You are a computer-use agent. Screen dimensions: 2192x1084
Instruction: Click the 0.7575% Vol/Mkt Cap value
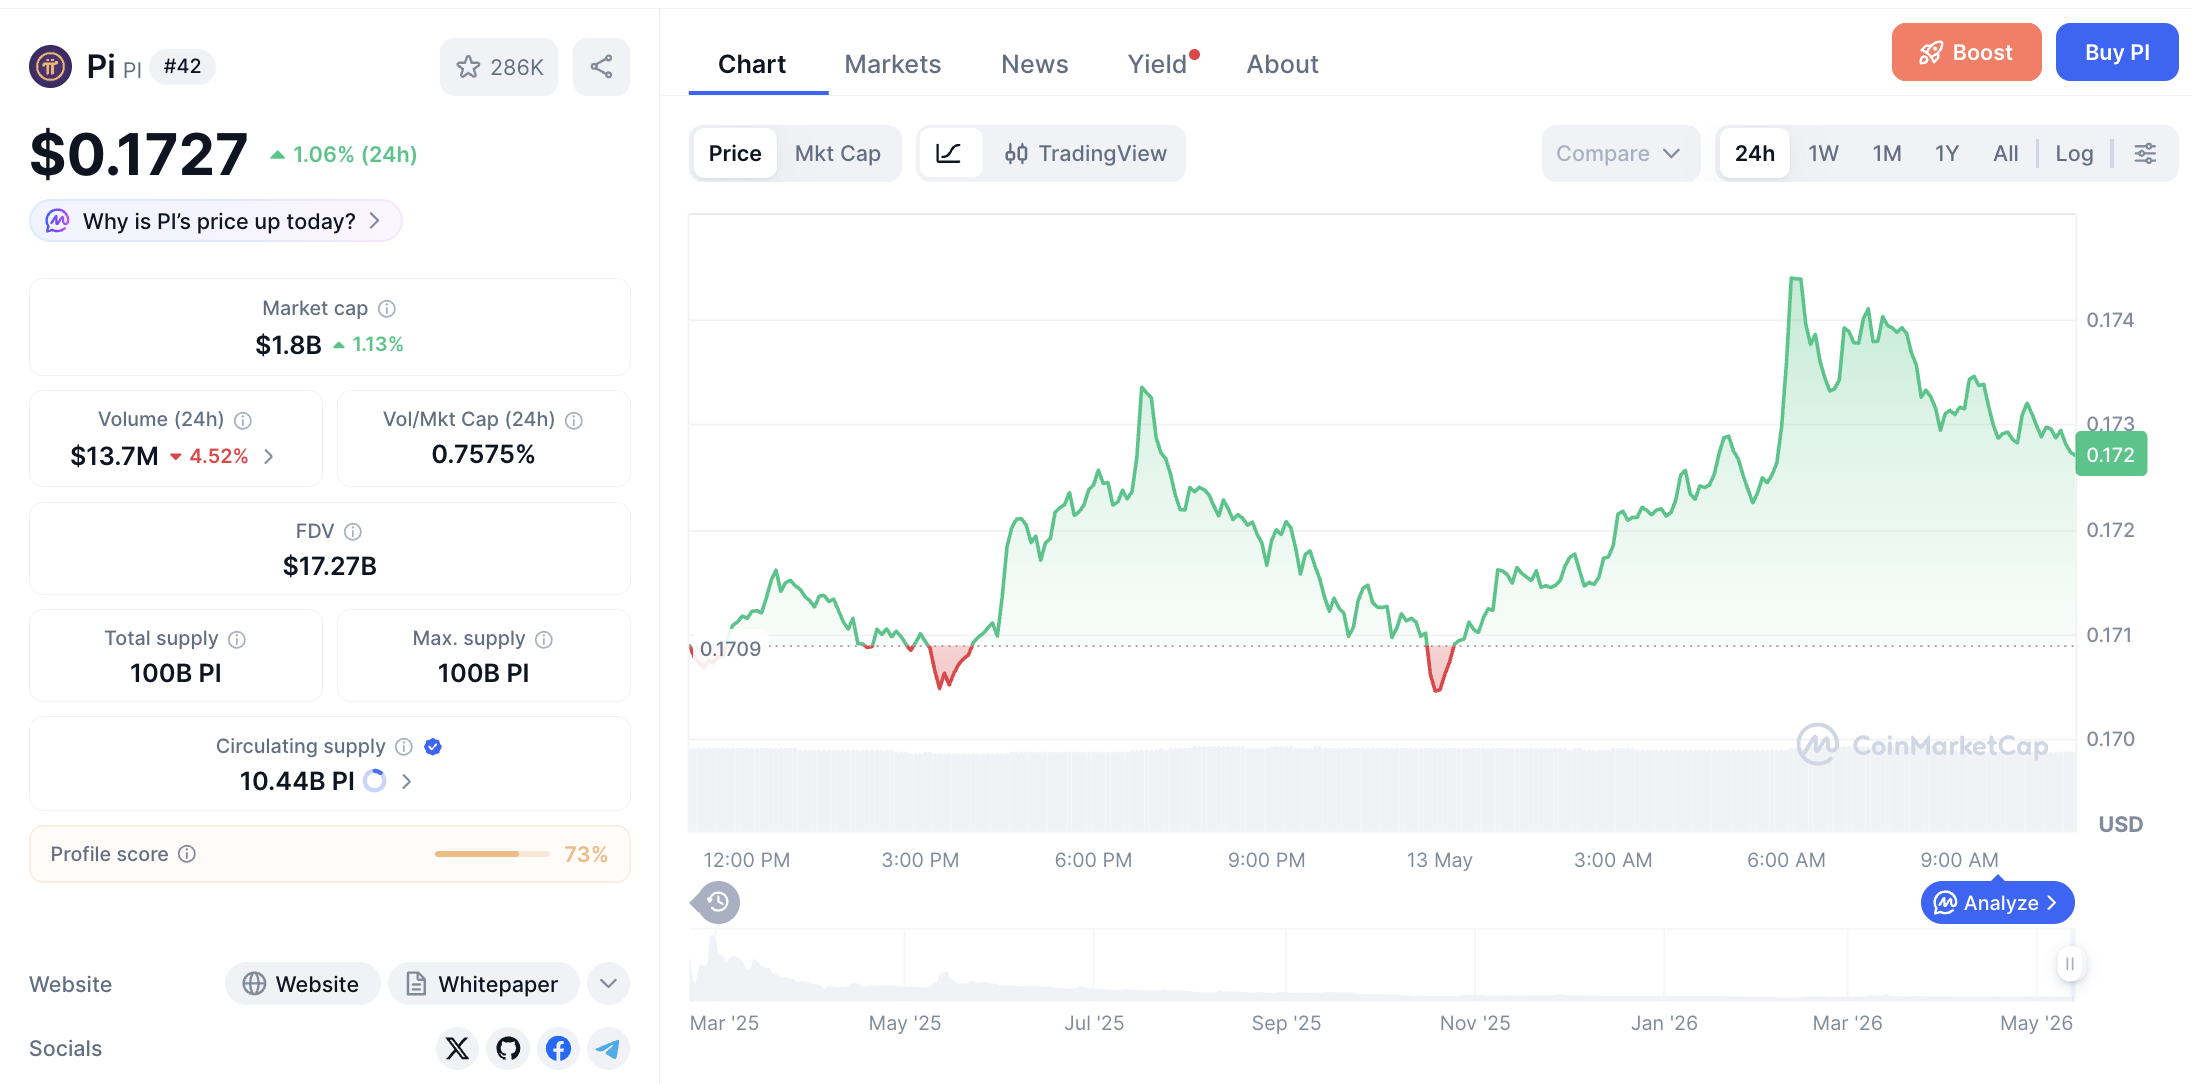click(x=483, y=455)
